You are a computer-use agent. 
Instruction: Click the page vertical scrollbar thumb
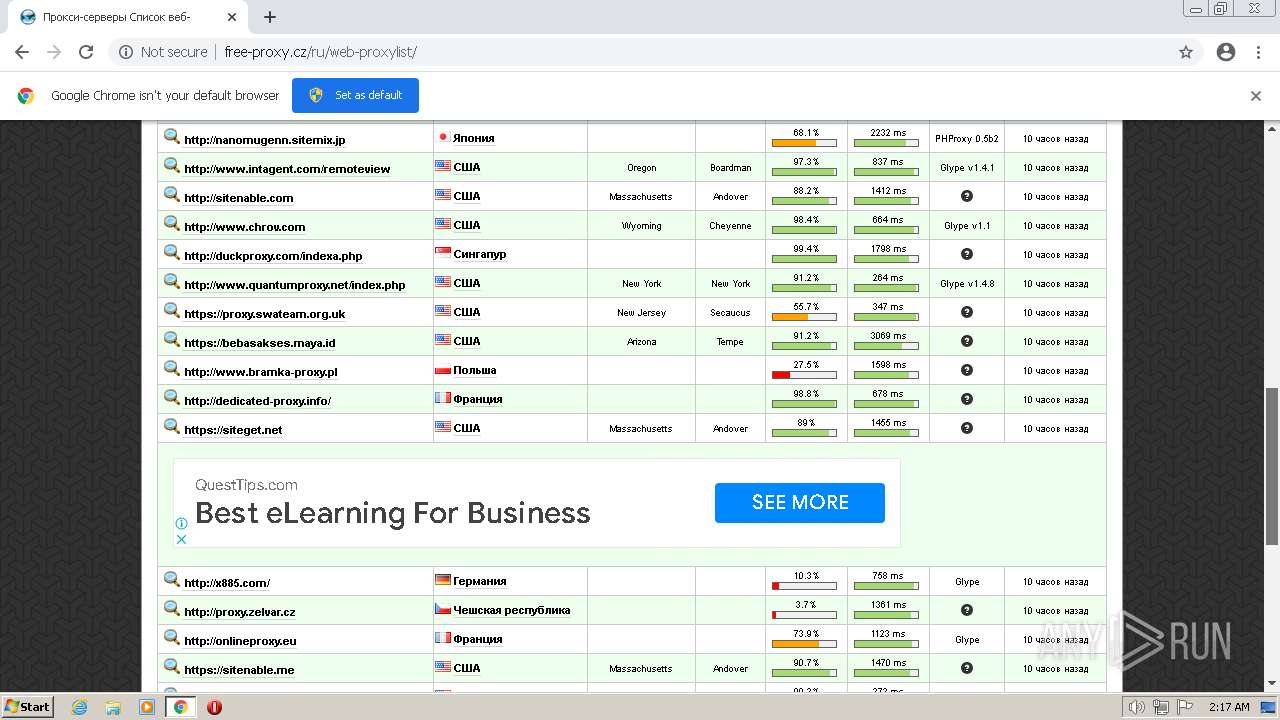pos(1272,466)
